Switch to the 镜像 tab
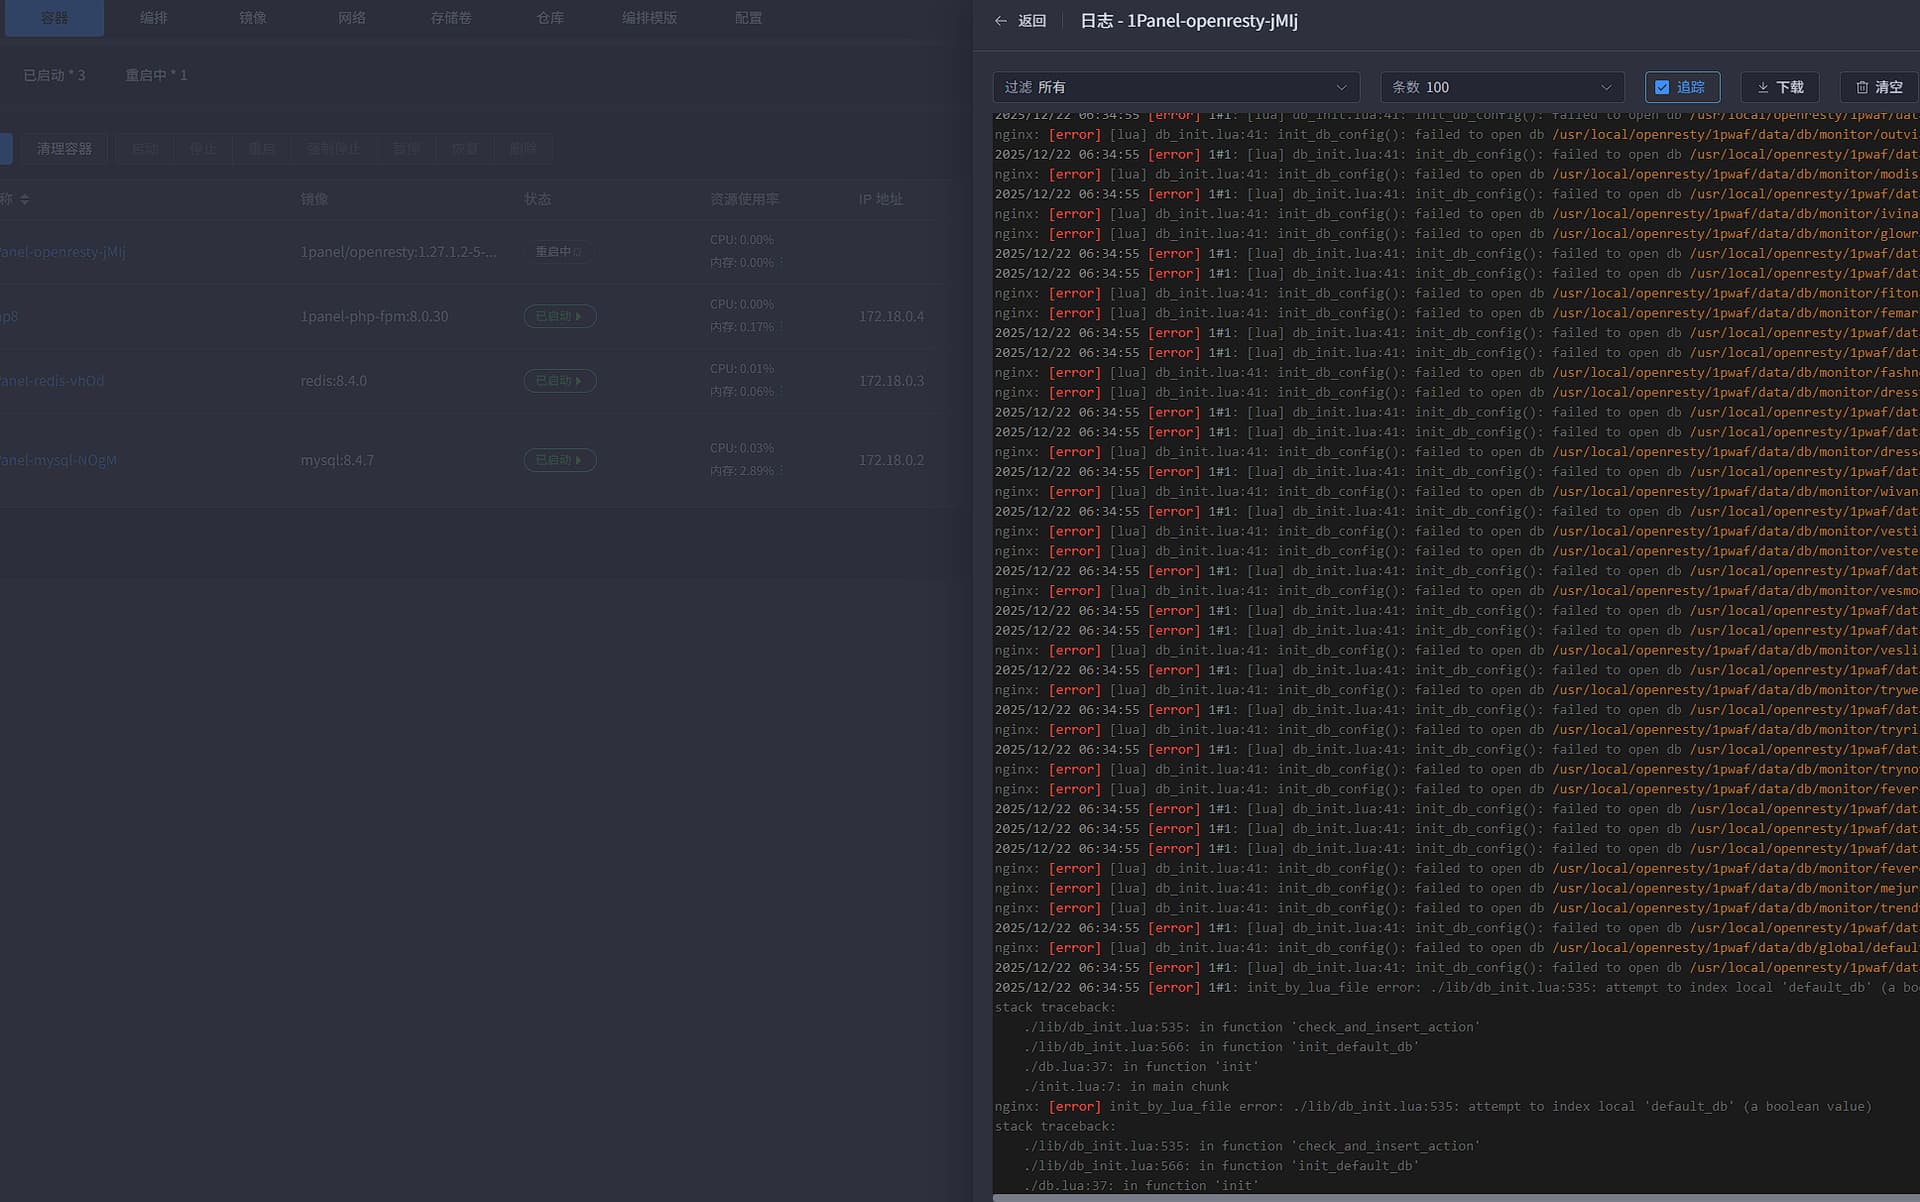The image size is (1920, 1202). [253, 18]
